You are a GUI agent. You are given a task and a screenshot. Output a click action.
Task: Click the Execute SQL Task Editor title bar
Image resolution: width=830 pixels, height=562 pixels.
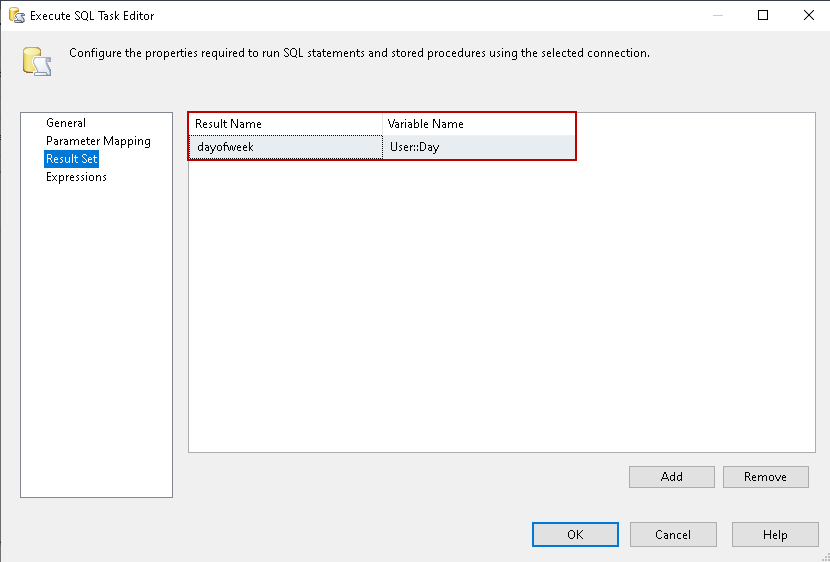click(400, 16)
